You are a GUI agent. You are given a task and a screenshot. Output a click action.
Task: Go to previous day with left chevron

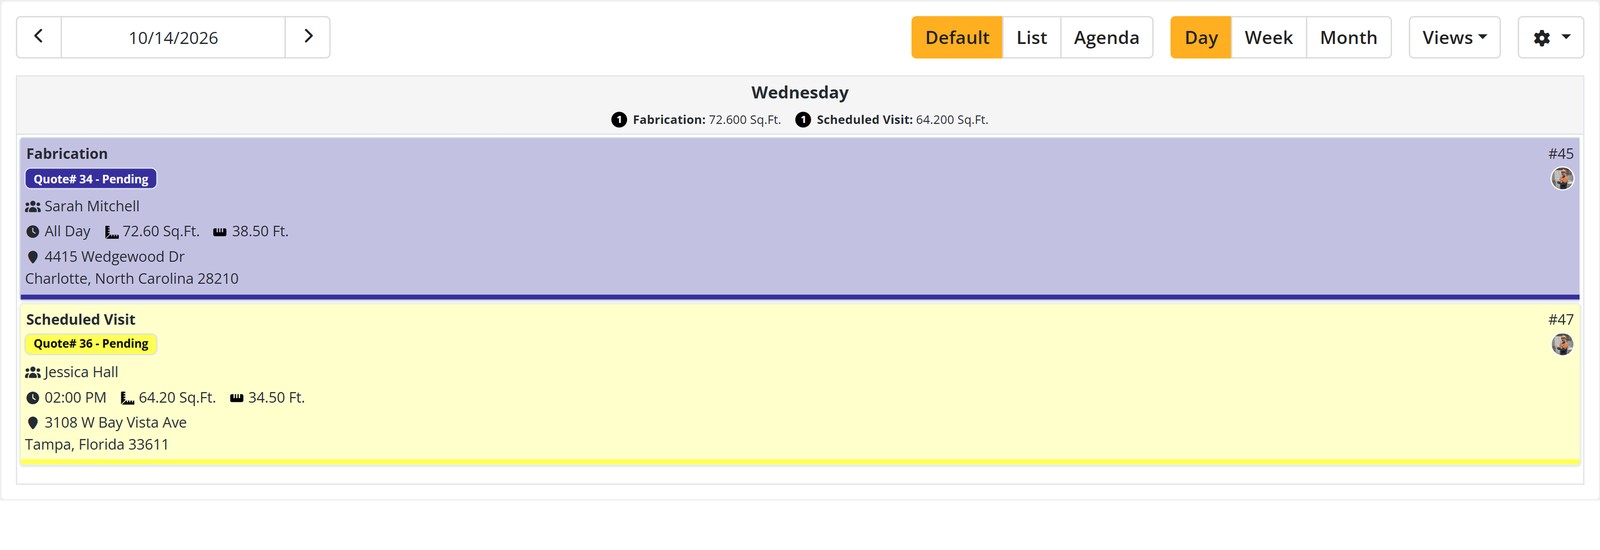[x=39, y=37]
